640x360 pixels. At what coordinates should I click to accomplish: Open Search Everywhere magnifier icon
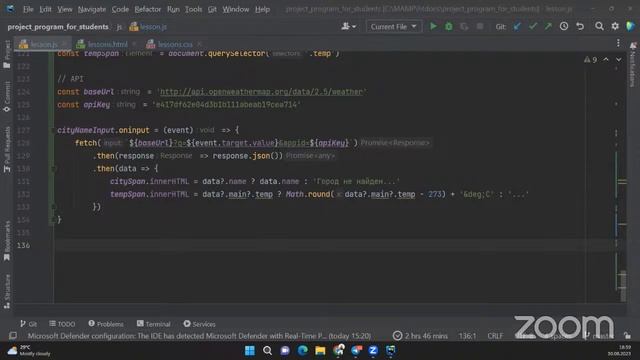click(x=599, y=27)
